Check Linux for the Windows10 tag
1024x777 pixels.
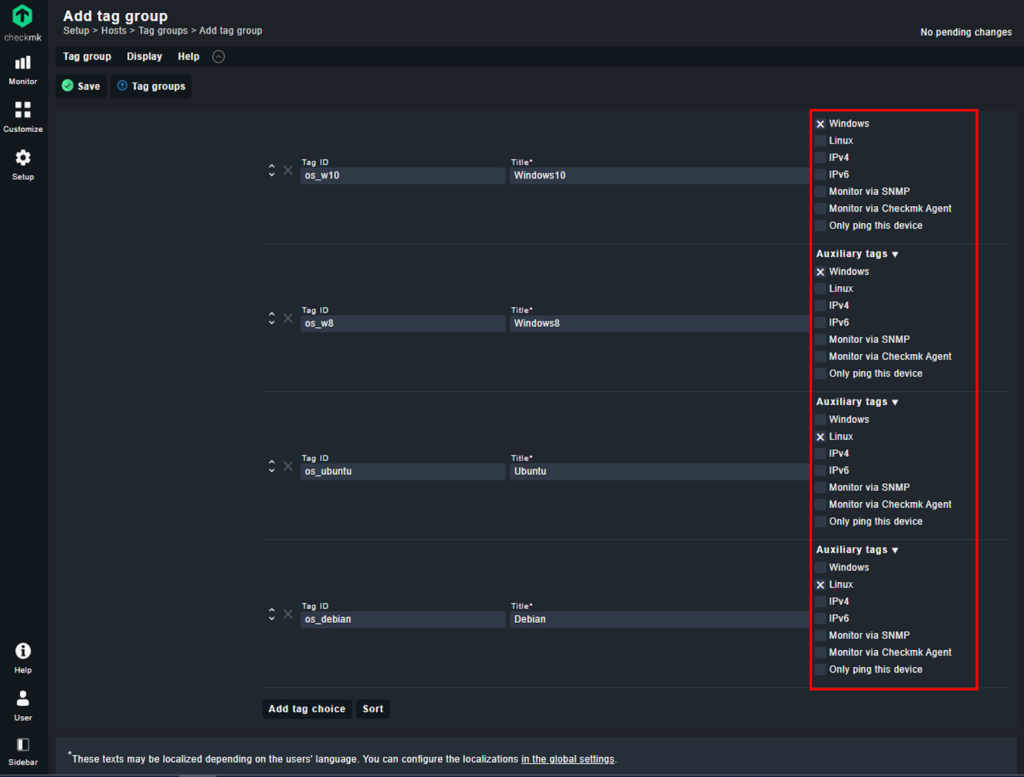820,141
